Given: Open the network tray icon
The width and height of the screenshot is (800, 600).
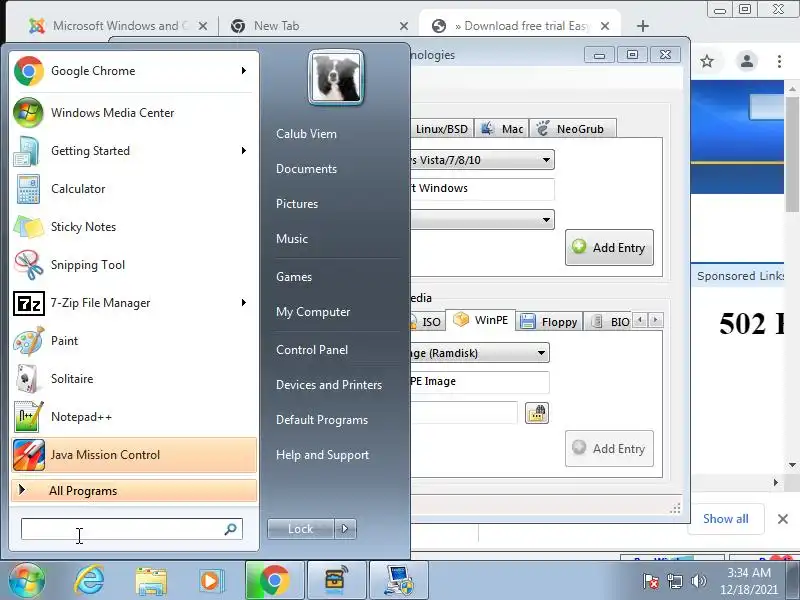Looking at the screenshot, I should [675, 581].
